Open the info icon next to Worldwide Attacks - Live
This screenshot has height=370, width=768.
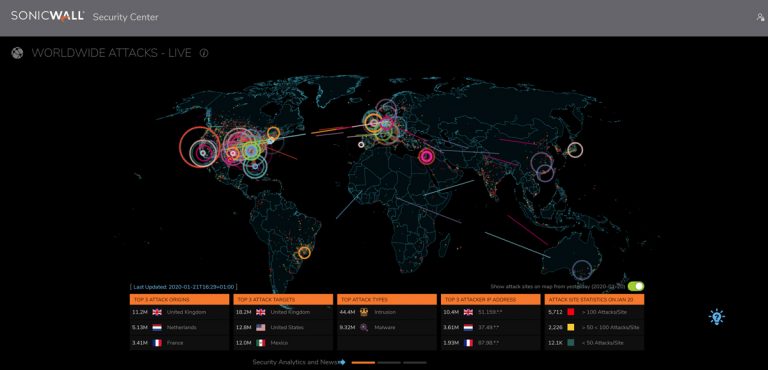click(204, 53)
